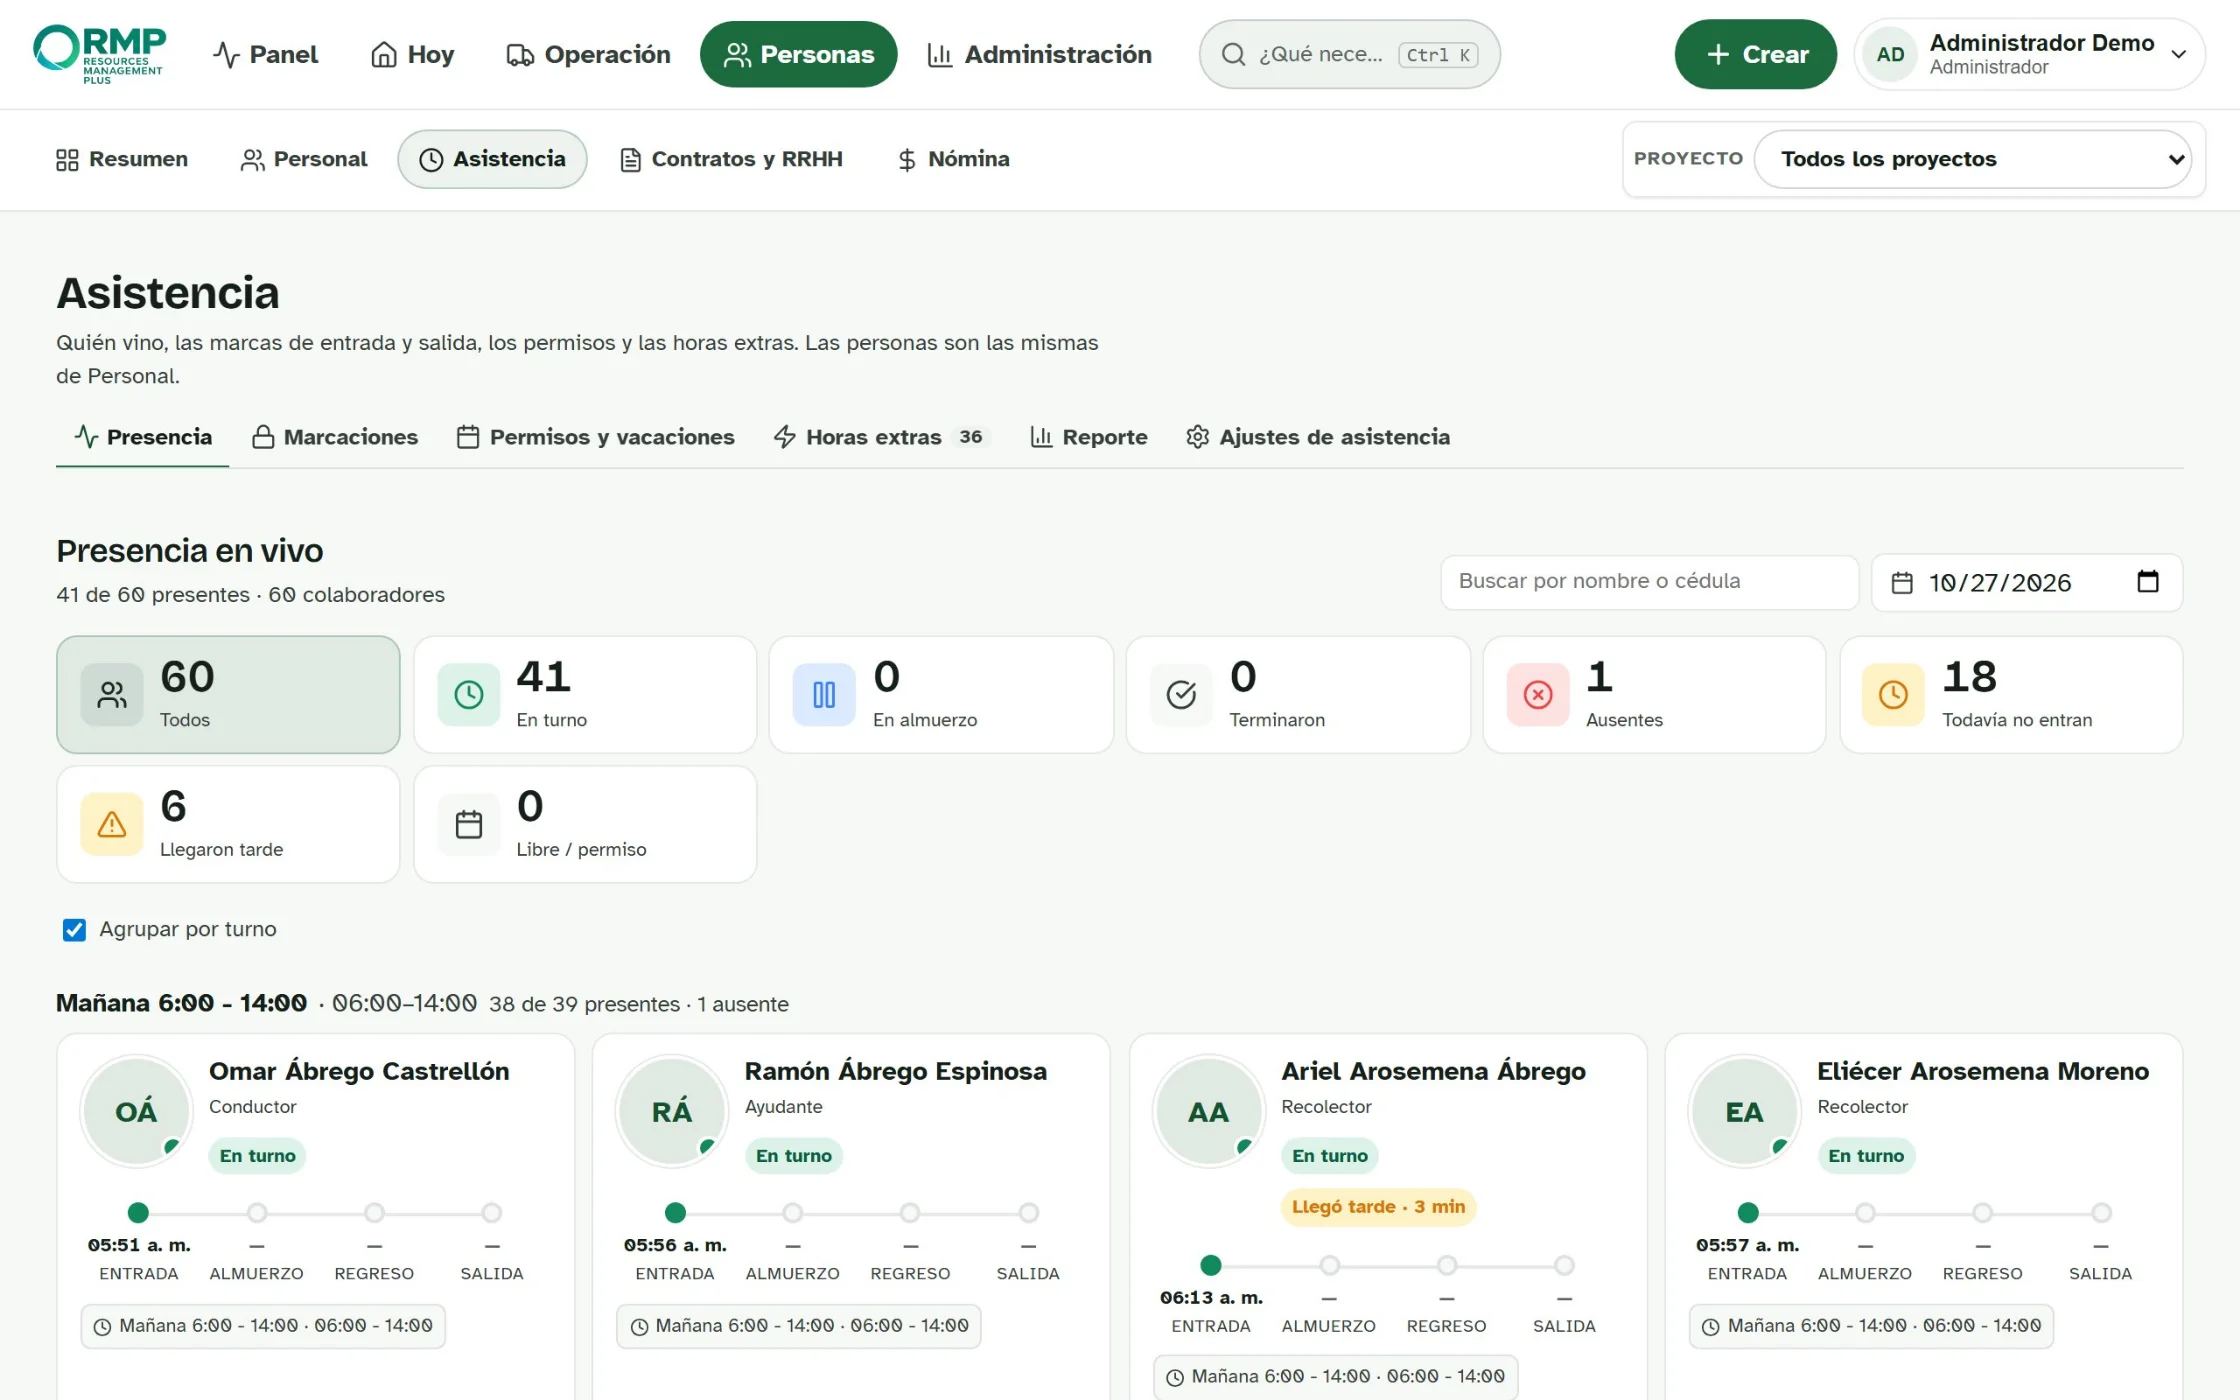Image resolution: width=2240 pixels, height=1400 pixels.
Task: Open the Nómina section
Action: pos(953,159)
